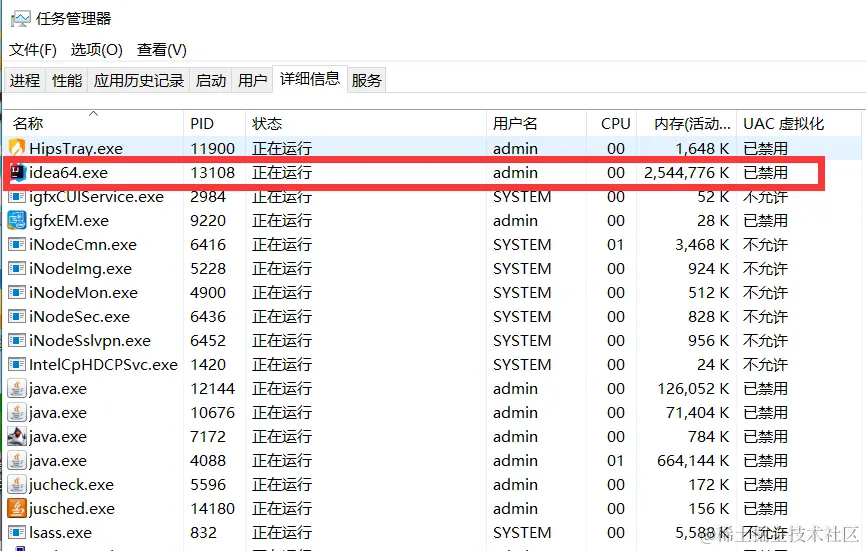The width and height of the screenshot is (866, 551).
Task: Click the PID value 11900
Action: click(213, 149)
